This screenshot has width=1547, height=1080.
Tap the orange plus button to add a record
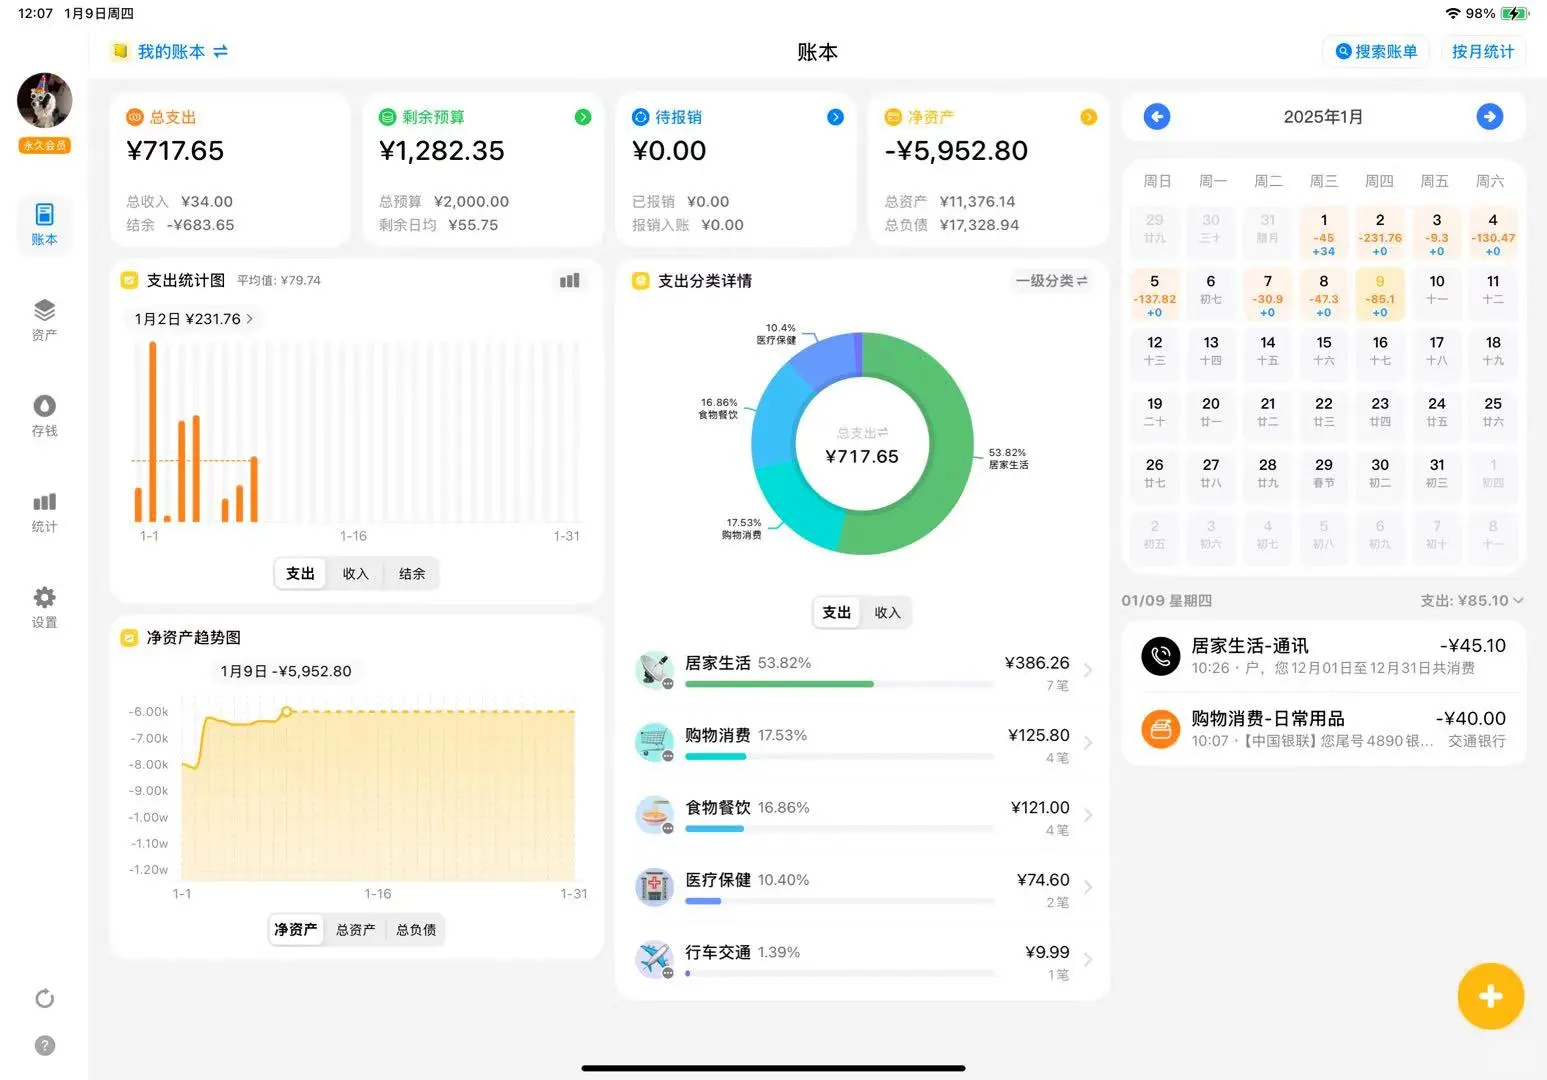1491,996
